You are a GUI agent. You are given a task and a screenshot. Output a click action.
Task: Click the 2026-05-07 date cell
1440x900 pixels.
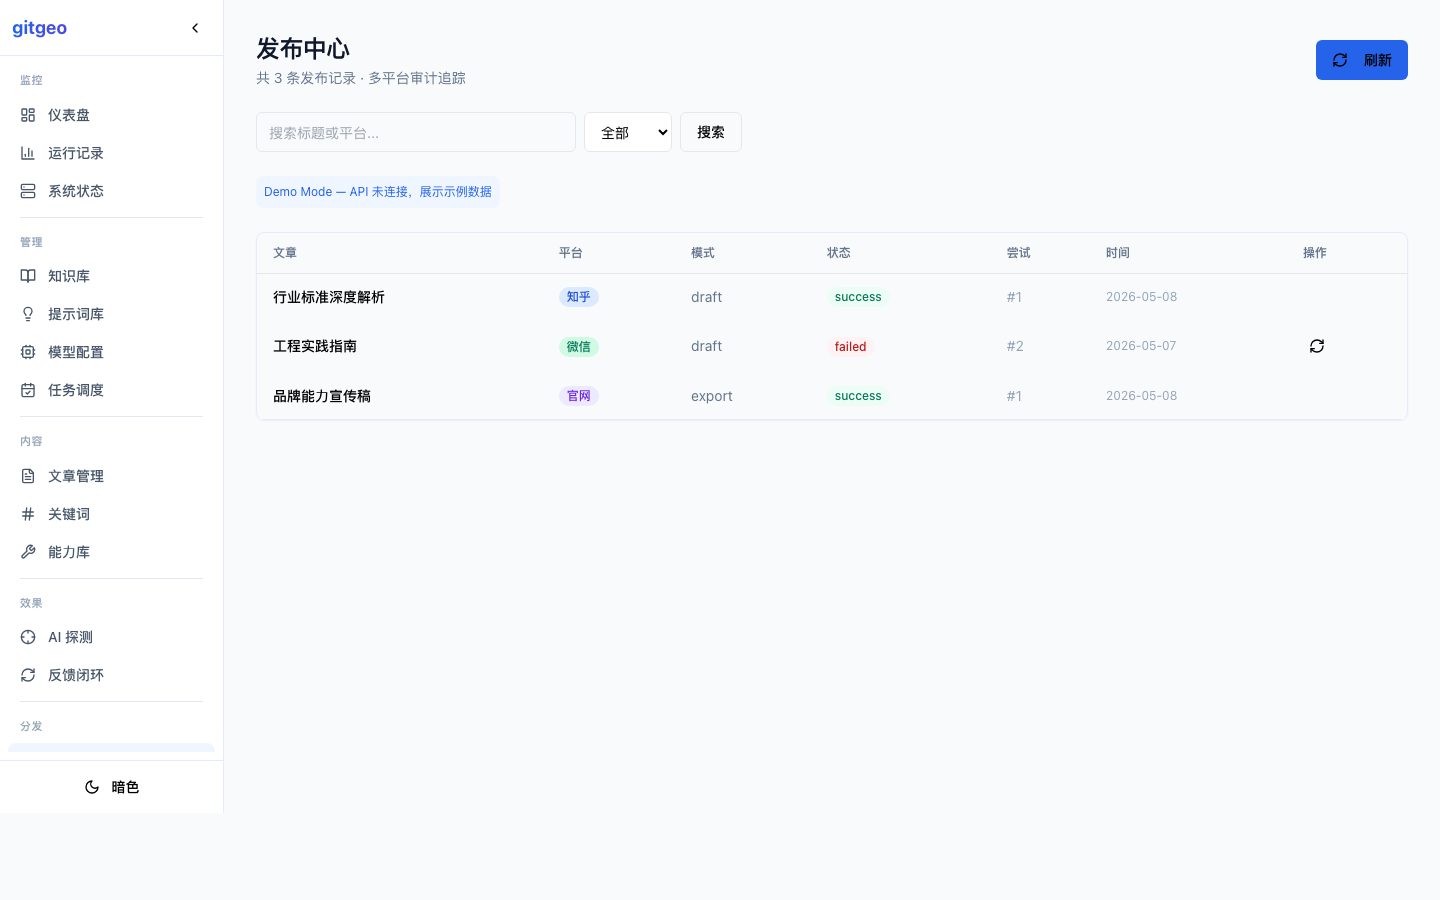1141,346
